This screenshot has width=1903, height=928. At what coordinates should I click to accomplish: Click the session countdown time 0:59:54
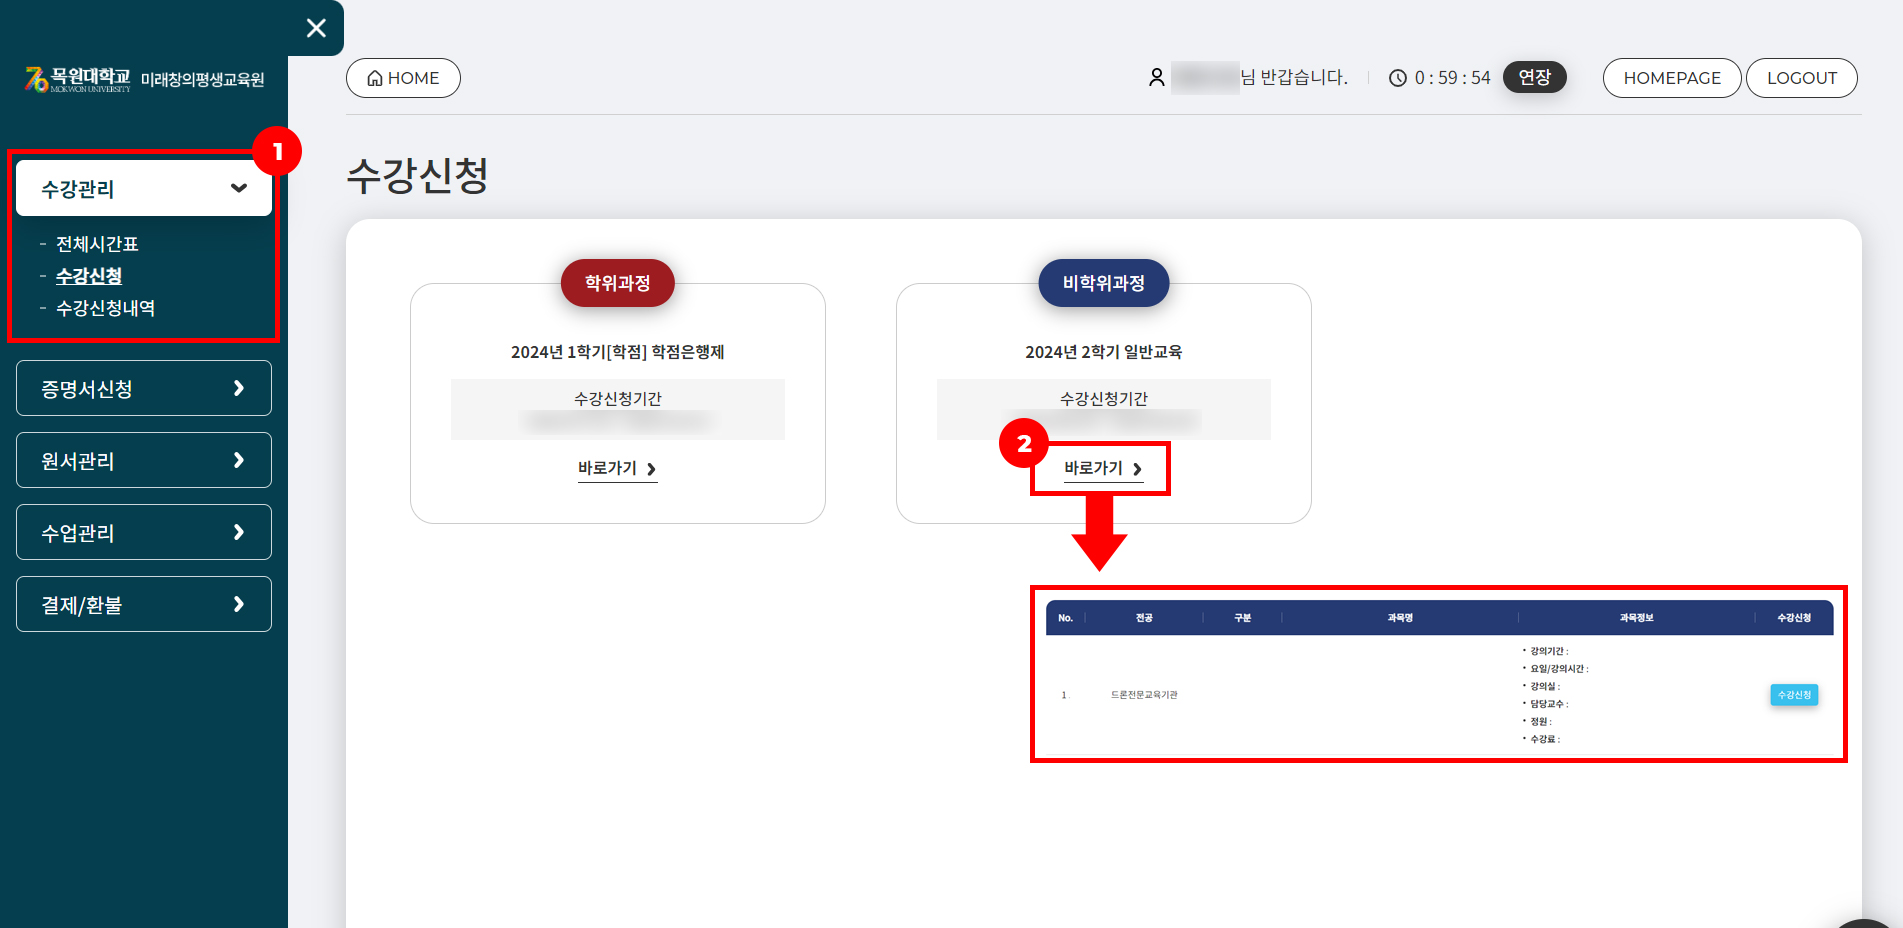(1452, 78)
